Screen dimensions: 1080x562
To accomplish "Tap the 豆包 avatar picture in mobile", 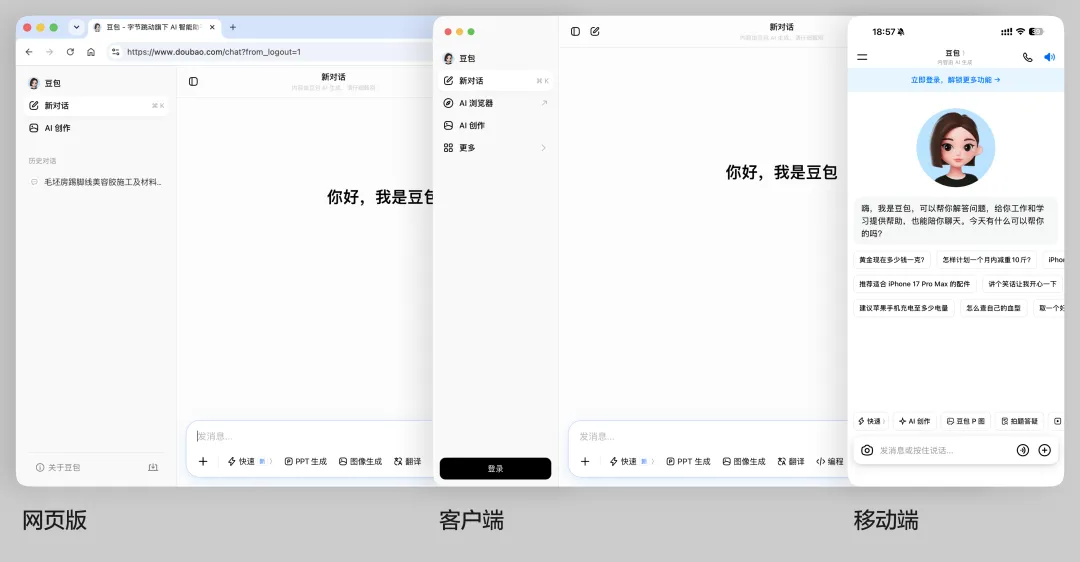I will point(955,147).
